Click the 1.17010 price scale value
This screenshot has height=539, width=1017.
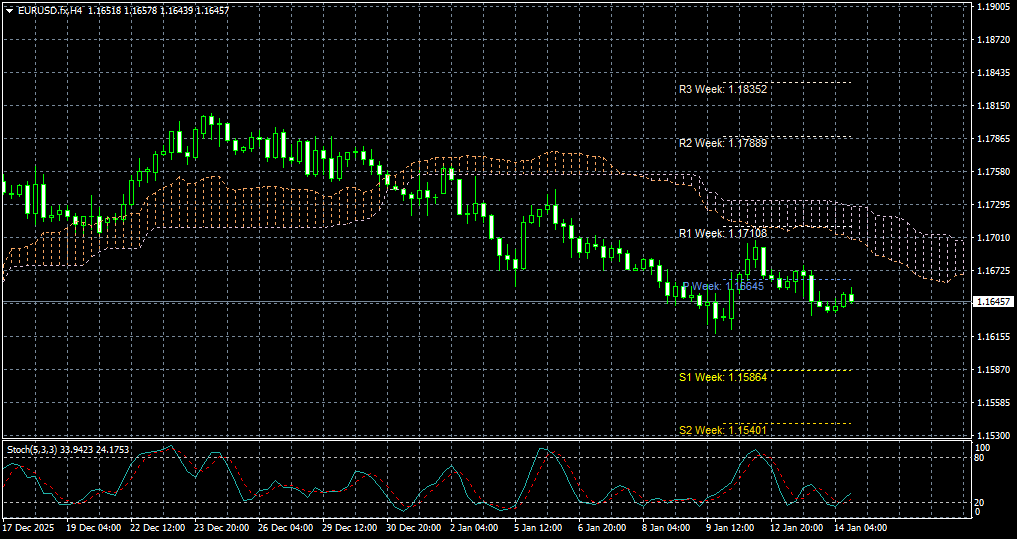[993, 238]
